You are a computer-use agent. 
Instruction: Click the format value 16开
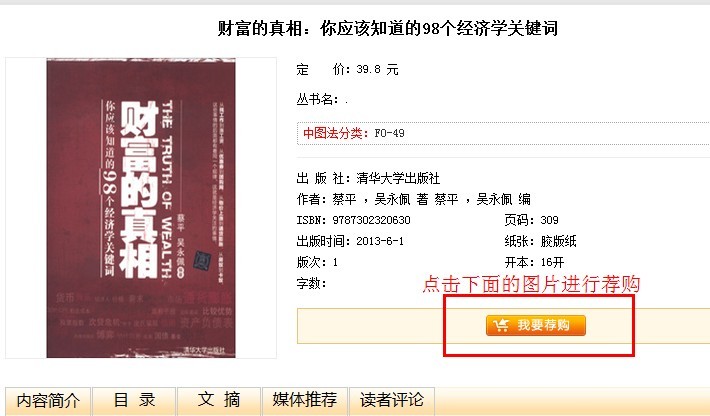(552, 263)
